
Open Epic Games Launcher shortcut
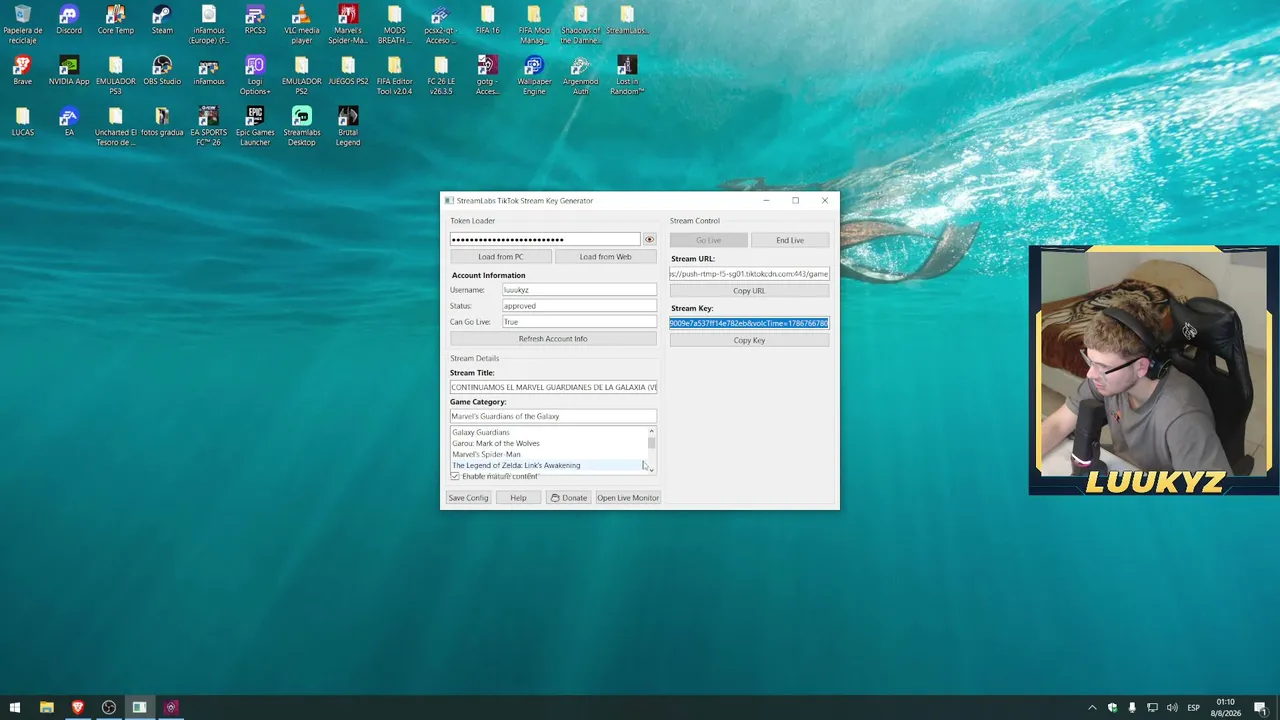[255, 127]
